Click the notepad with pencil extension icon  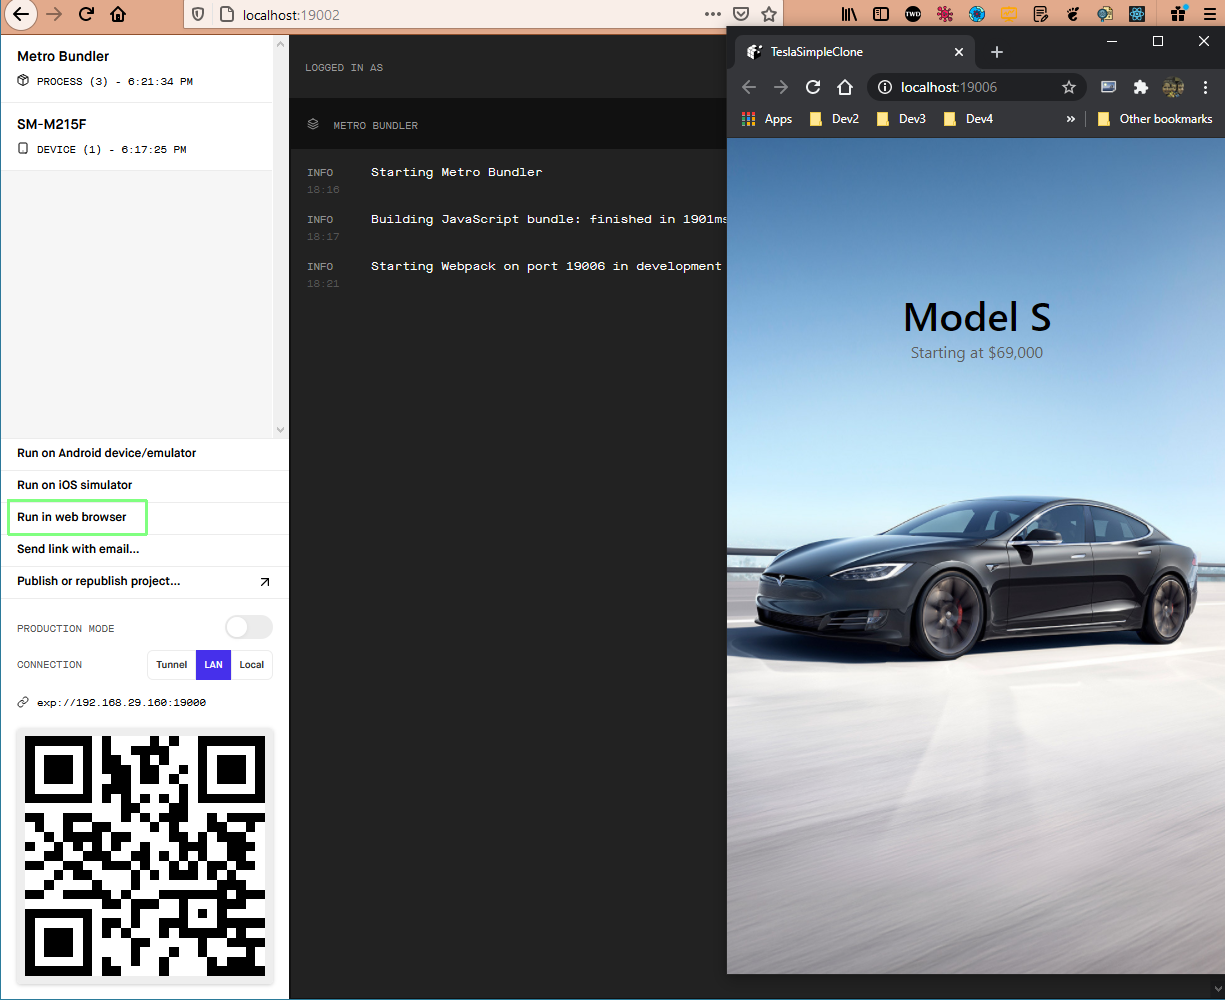(x=1041, y=14)
